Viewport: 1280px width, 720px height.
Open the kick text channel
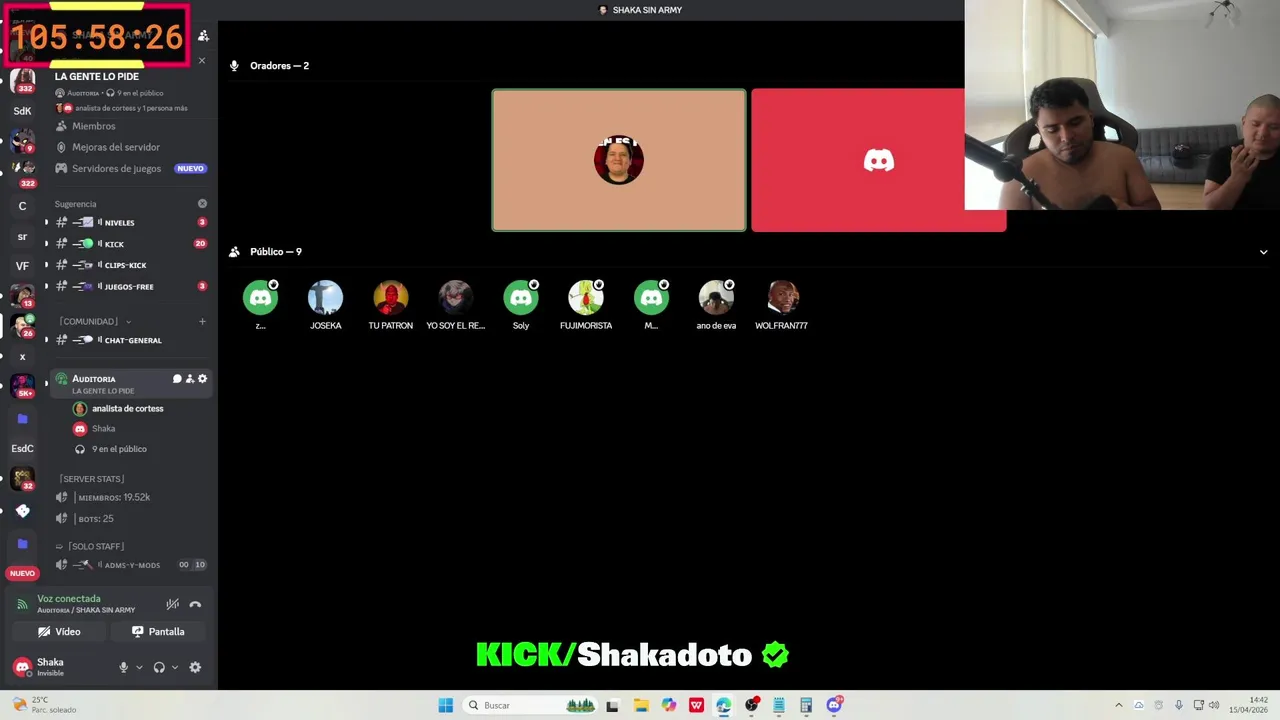(x=132, y=244)
